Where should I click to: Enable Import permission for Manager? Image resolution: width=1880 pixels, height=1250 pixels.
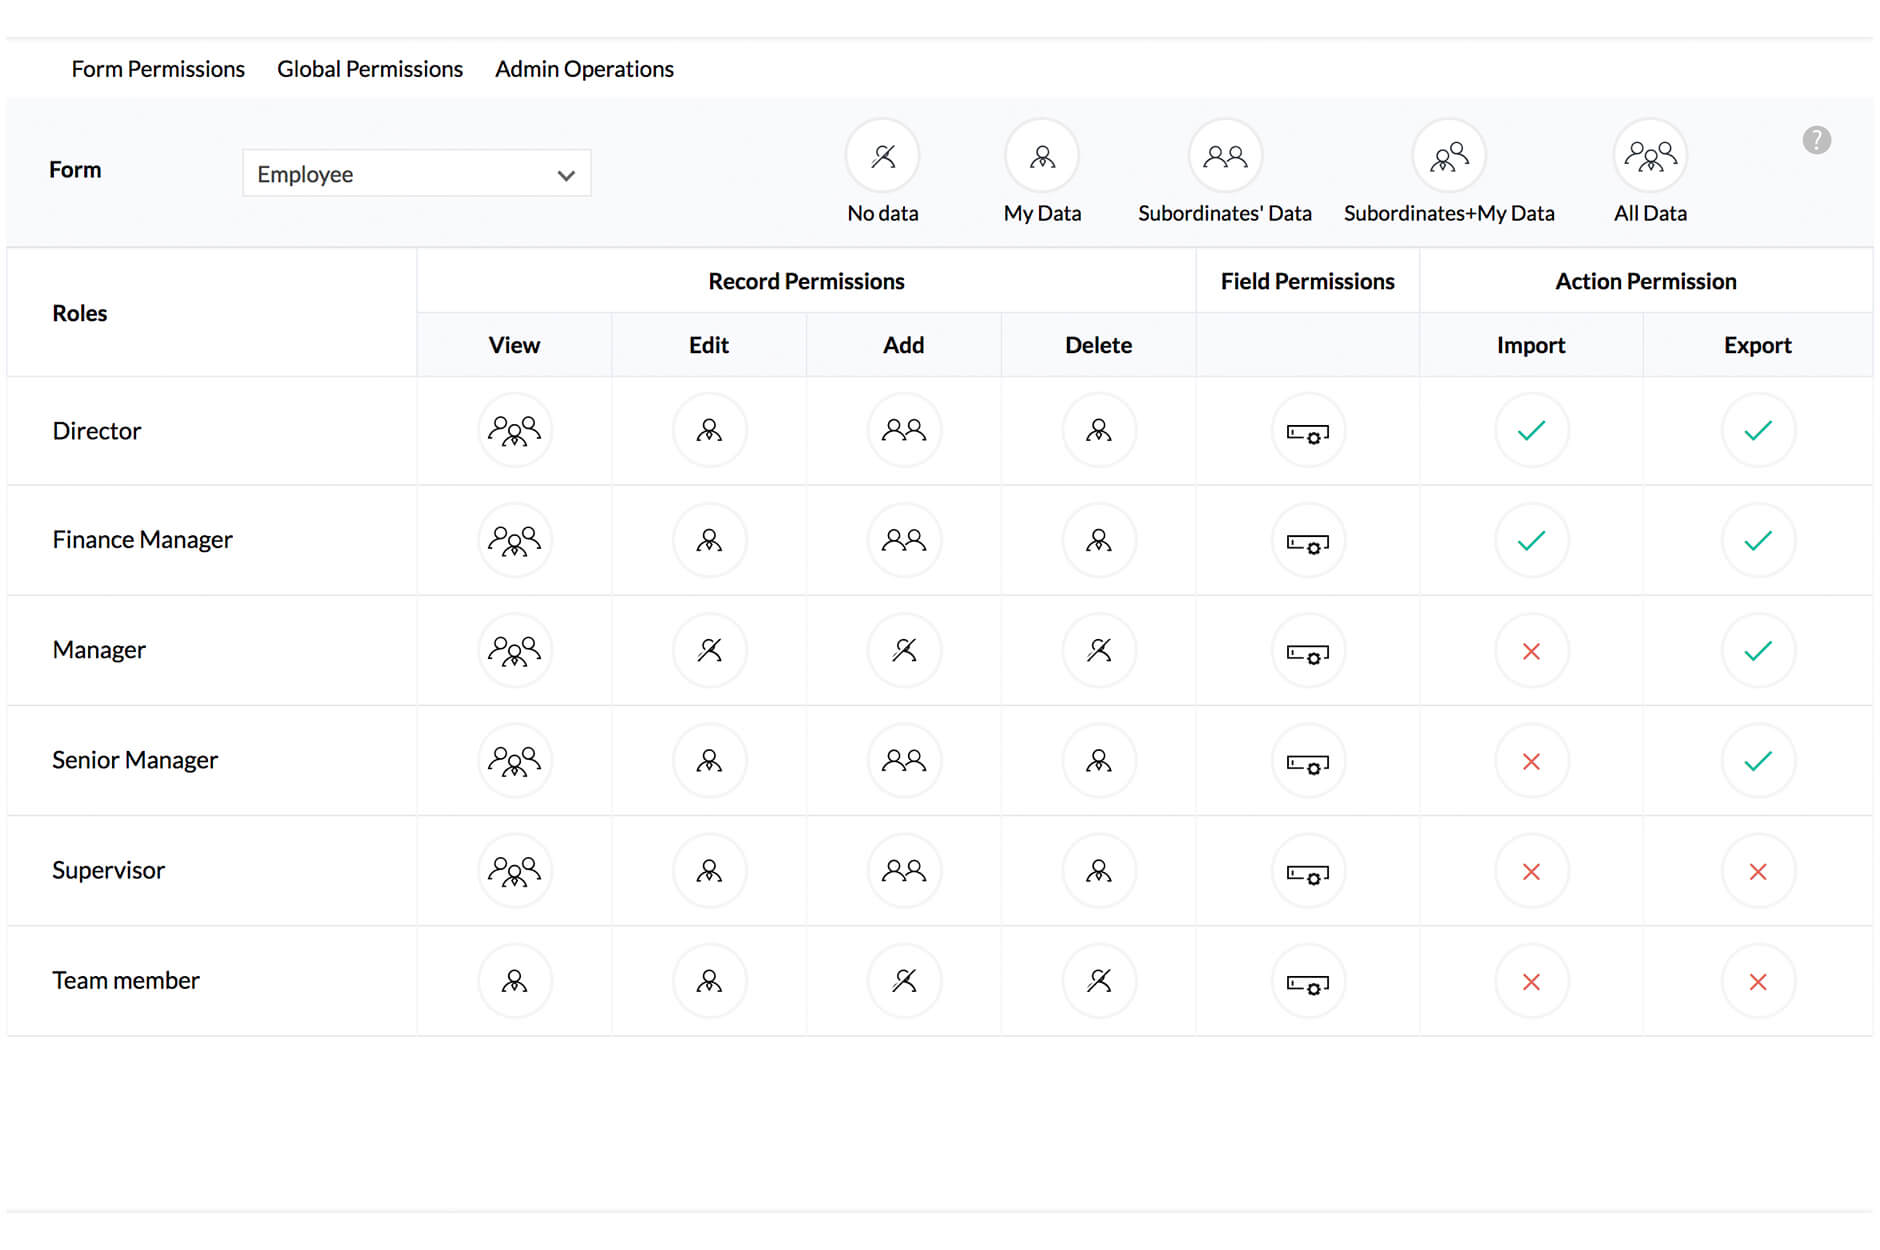coord(1531,651)
